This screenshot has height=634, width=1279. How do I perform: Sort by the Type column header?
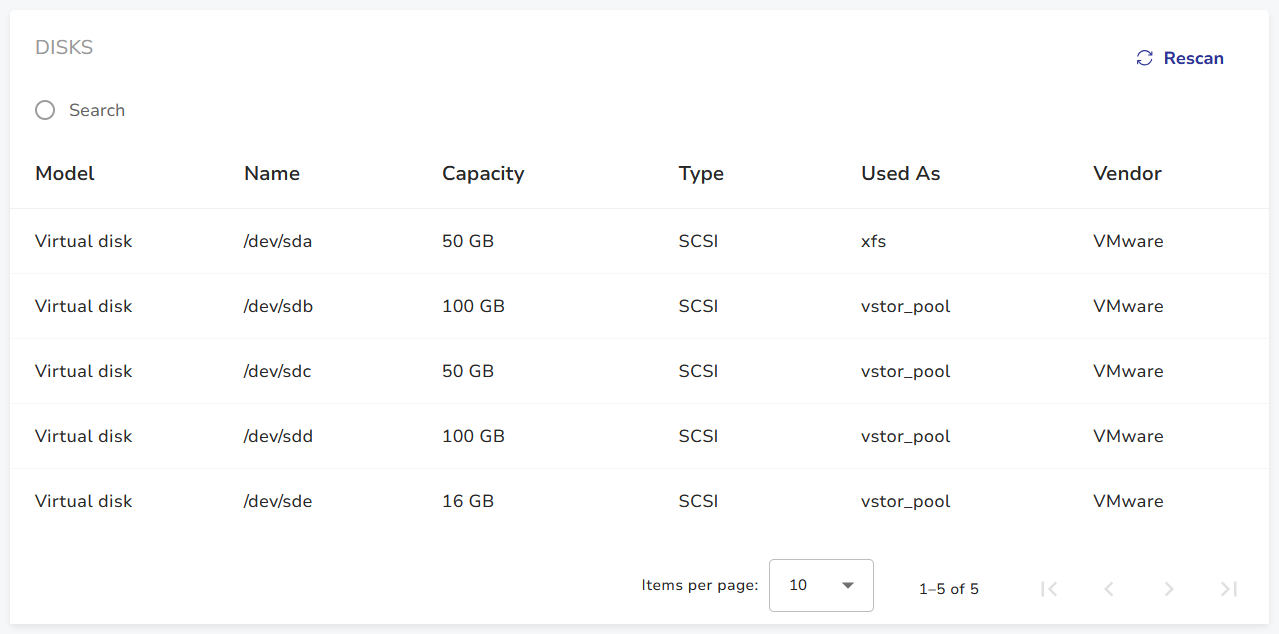[x=701, y=173]
